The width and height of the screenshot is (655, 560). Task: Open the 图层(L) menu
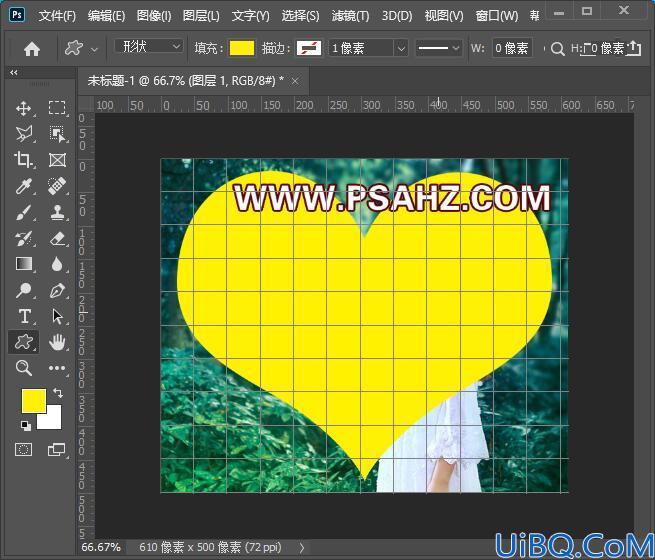pyautogui.click(x=201, y=16)
